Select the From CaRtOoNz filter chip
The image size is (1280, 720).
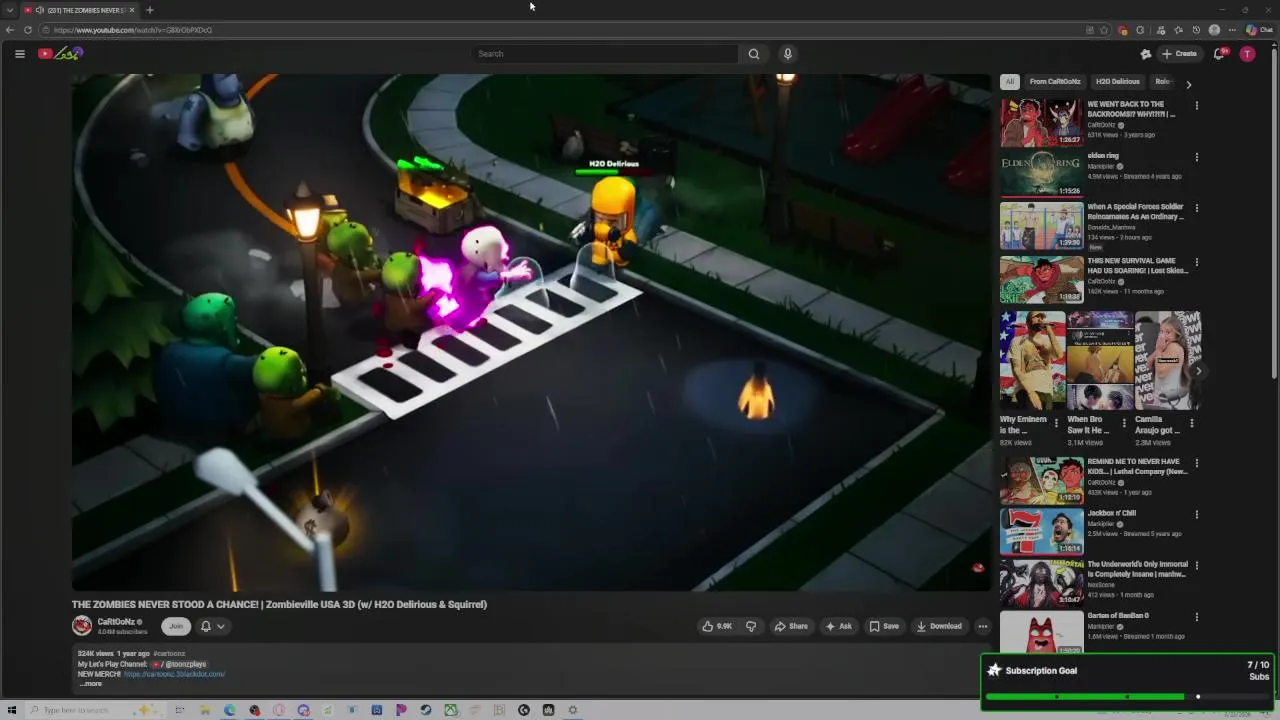point(1055,82)
